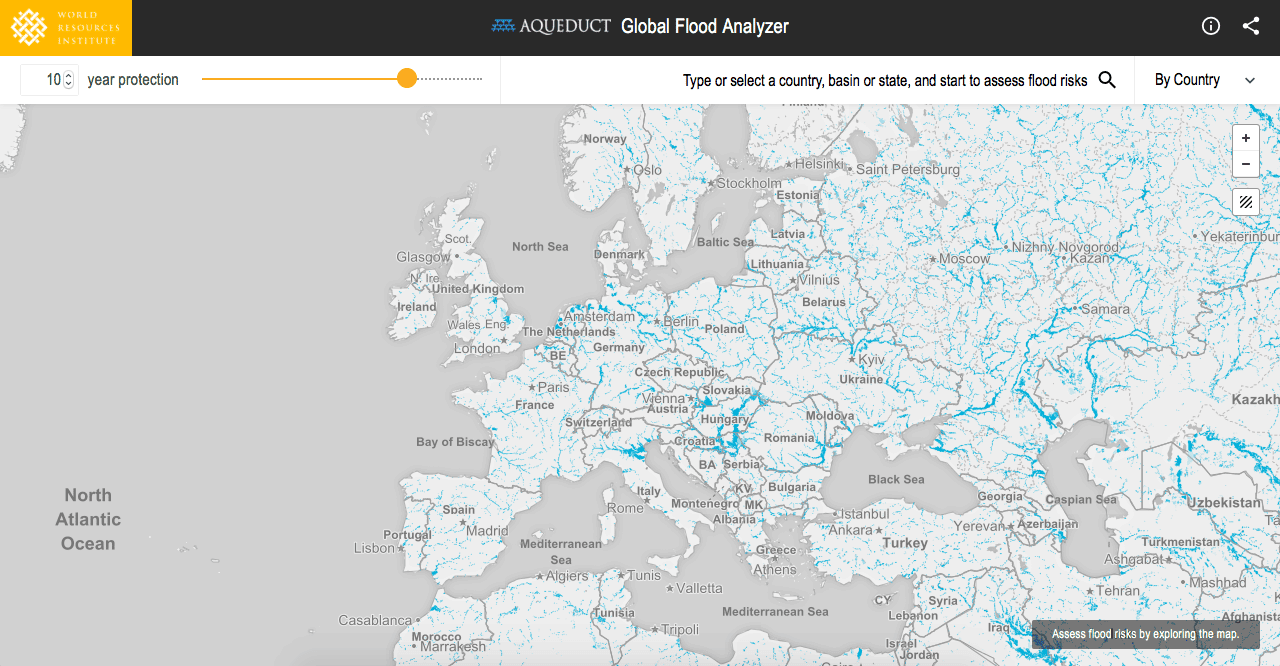This screenshot has width=1280, height=666.
Task: Zoom out with the minus button
Action: click(1246, 164)
